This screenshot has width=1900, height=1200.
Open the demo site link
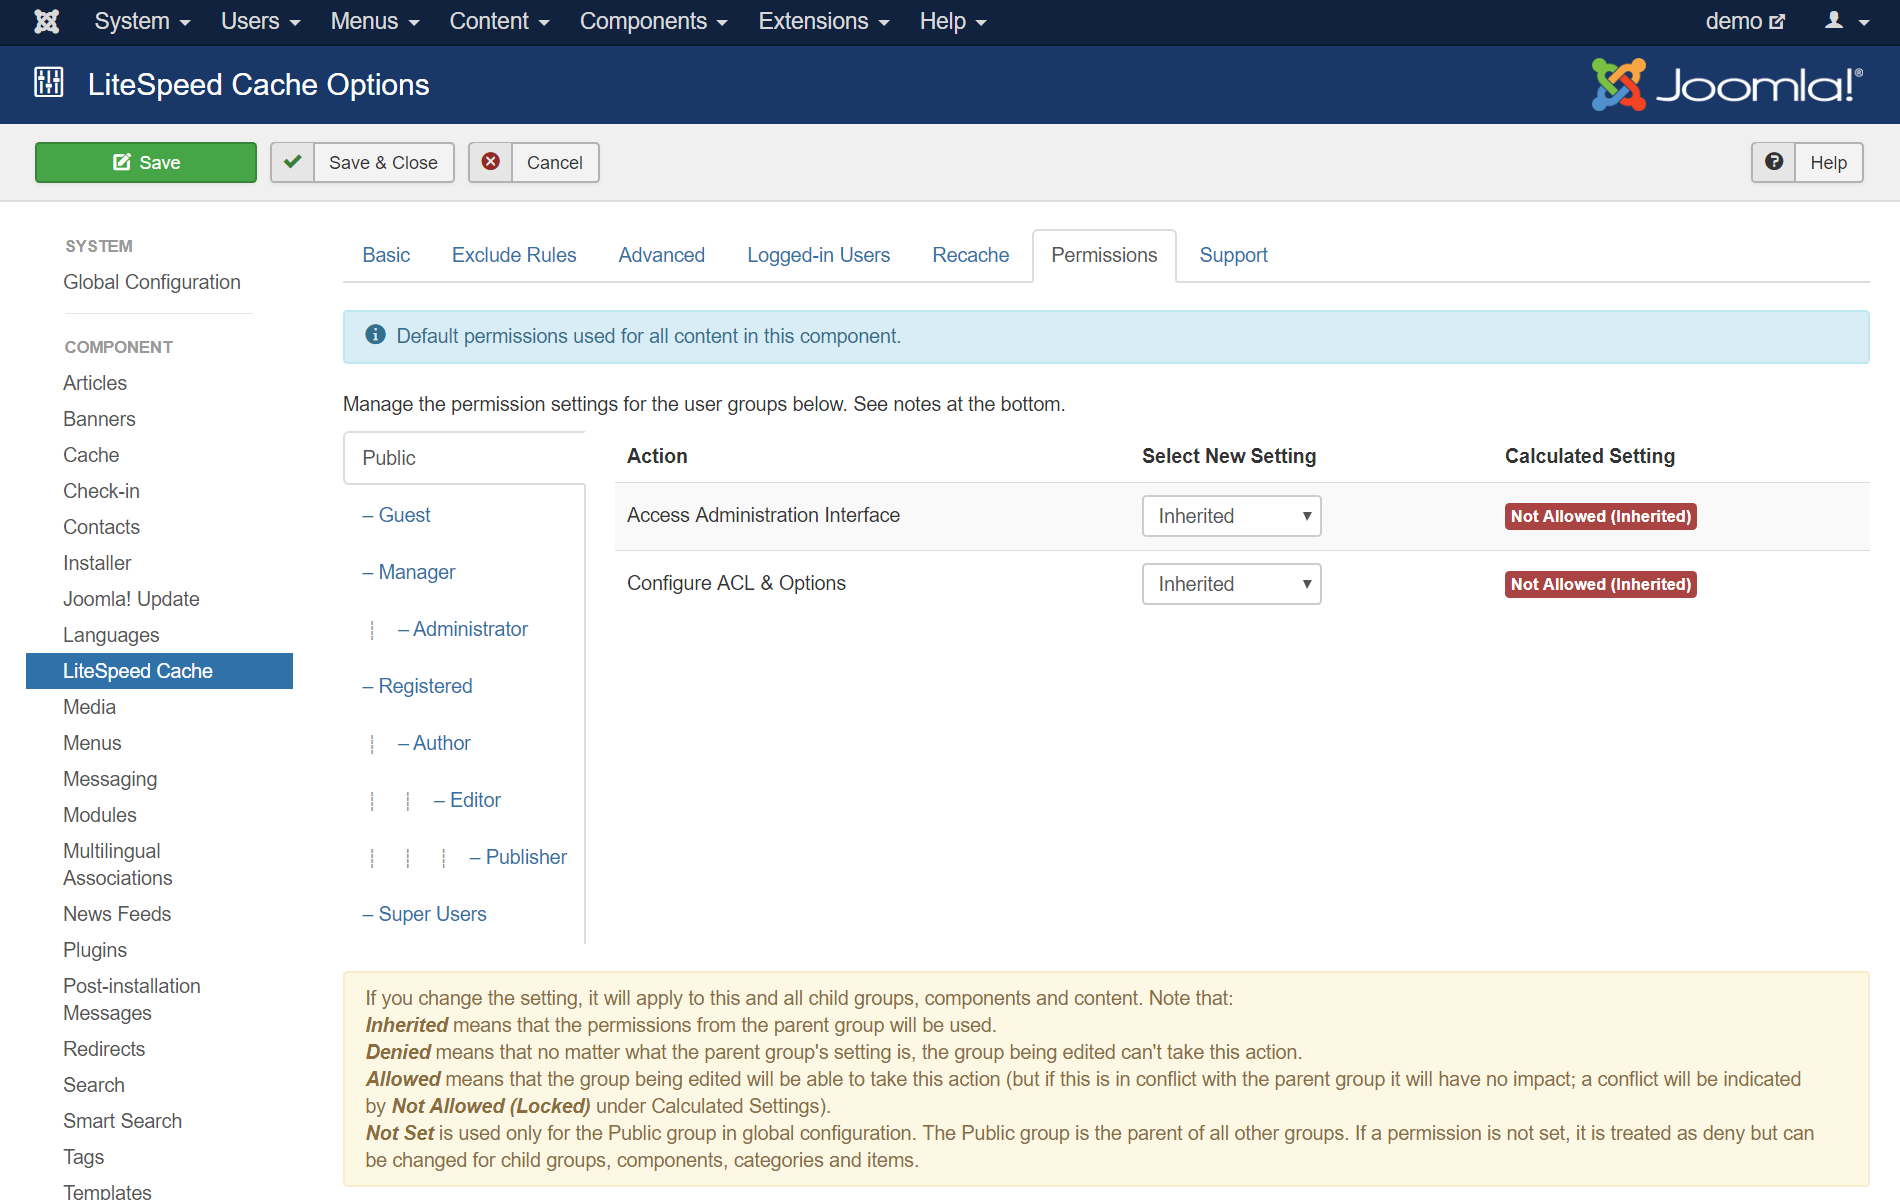pos(1745,21)
